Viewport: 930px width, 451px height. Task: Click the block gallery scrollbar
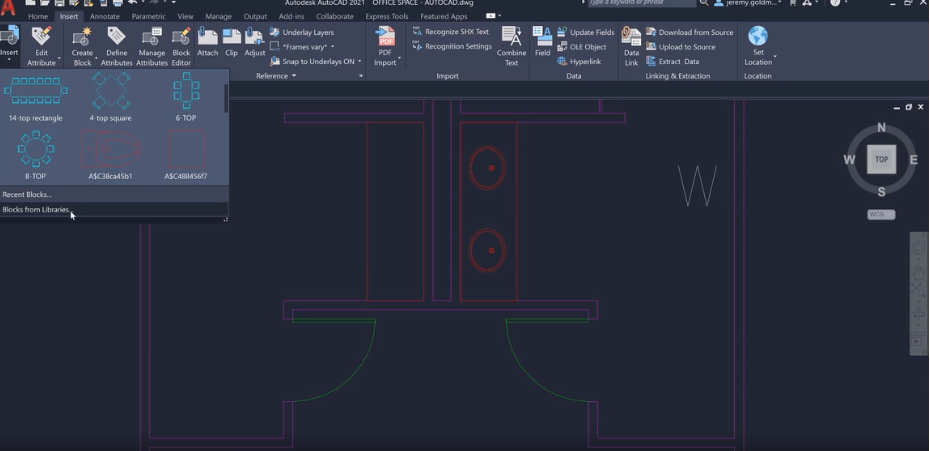225,99
